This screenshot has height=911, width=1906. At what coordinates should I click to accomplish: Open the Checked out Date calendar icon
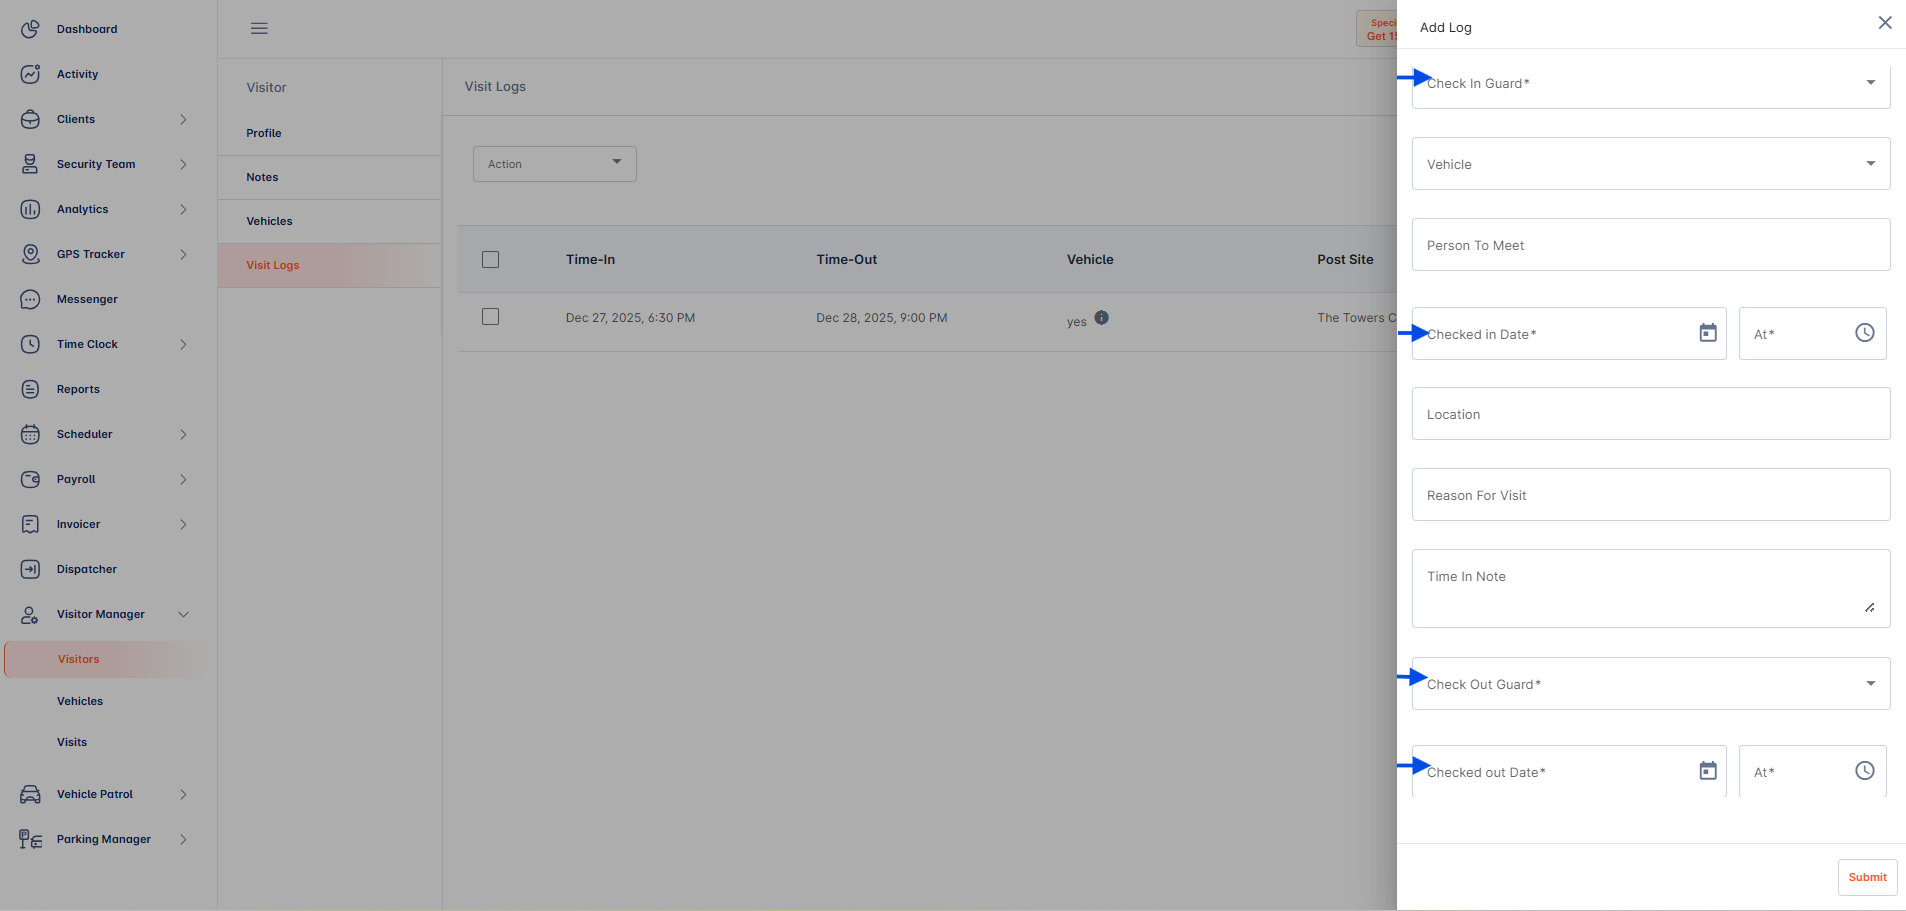pos(1708,771)
